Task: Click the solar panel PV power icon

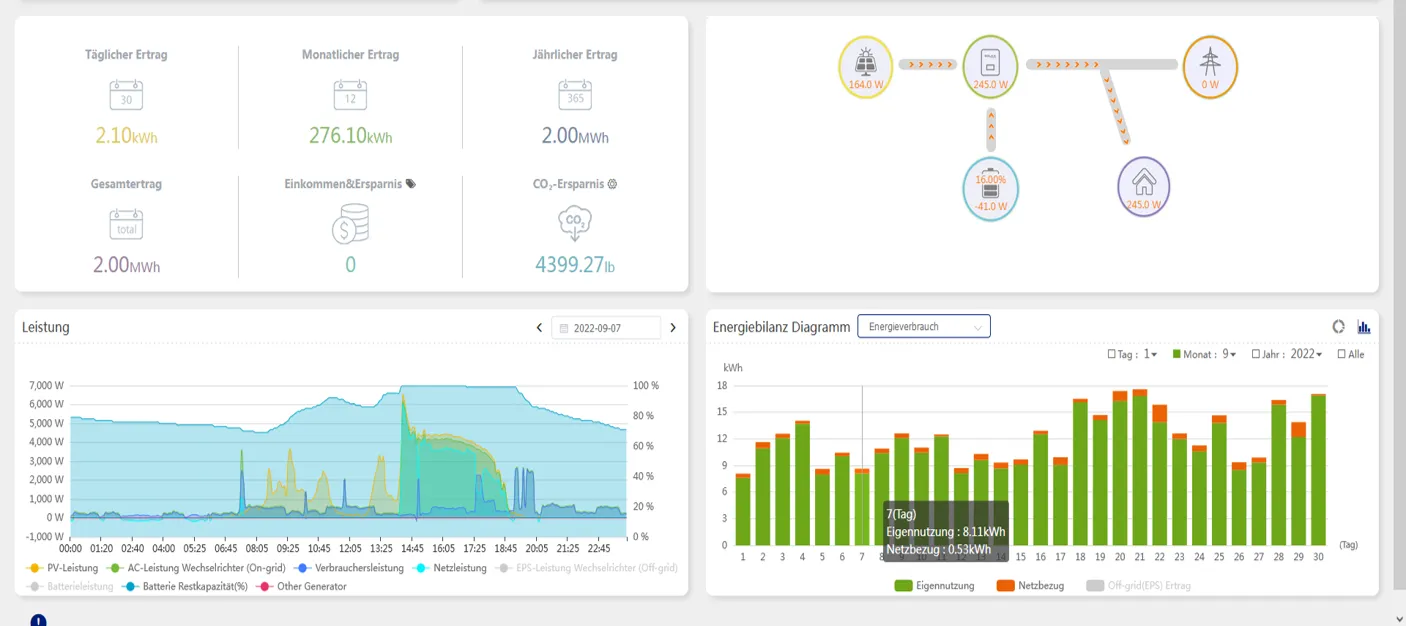Action: [x=866, y=65]
